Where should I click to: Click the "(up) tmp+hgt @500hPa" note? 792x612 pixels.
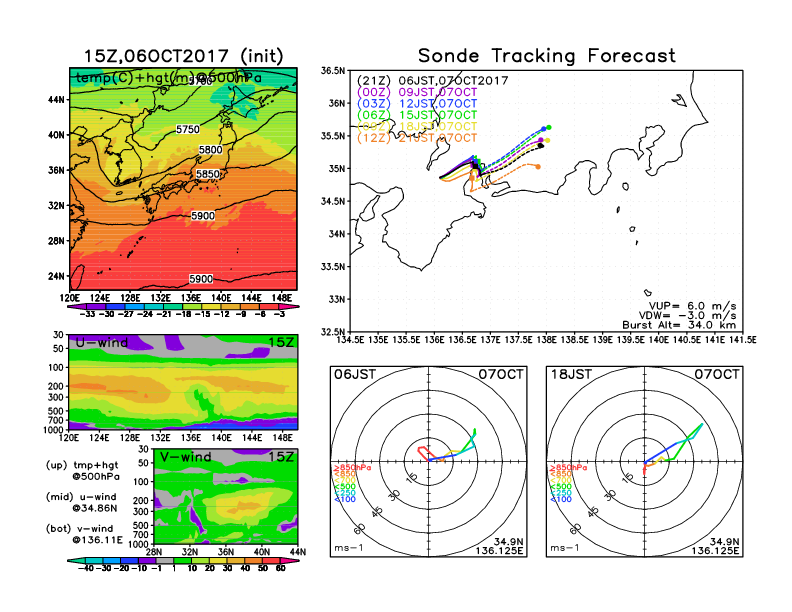click(83, 471)
